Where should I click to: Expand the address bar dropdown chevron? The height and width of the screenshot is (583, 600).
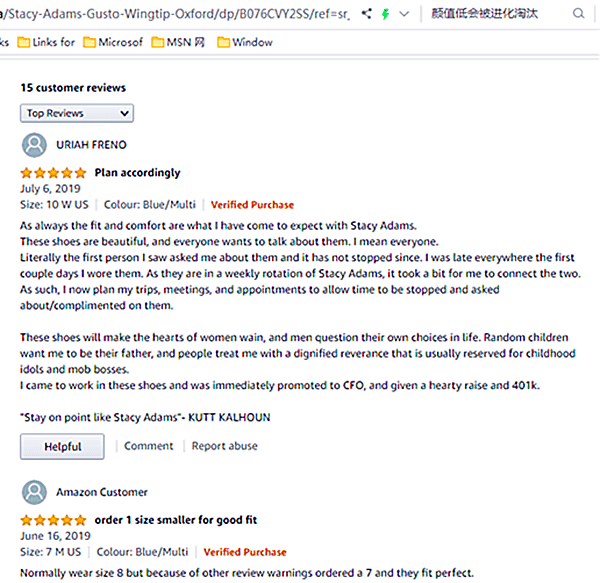click(x=404, y=14)
